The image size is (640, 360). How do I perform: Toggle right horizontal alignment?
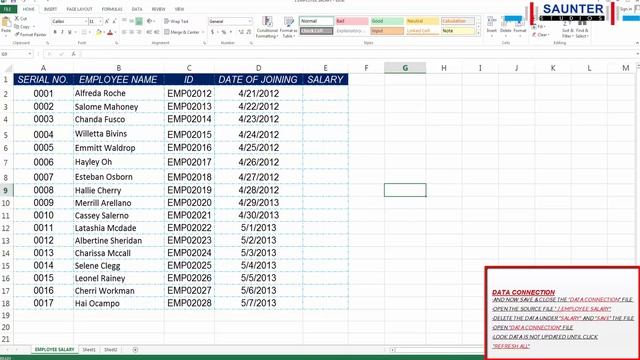[x=139, y=32]
